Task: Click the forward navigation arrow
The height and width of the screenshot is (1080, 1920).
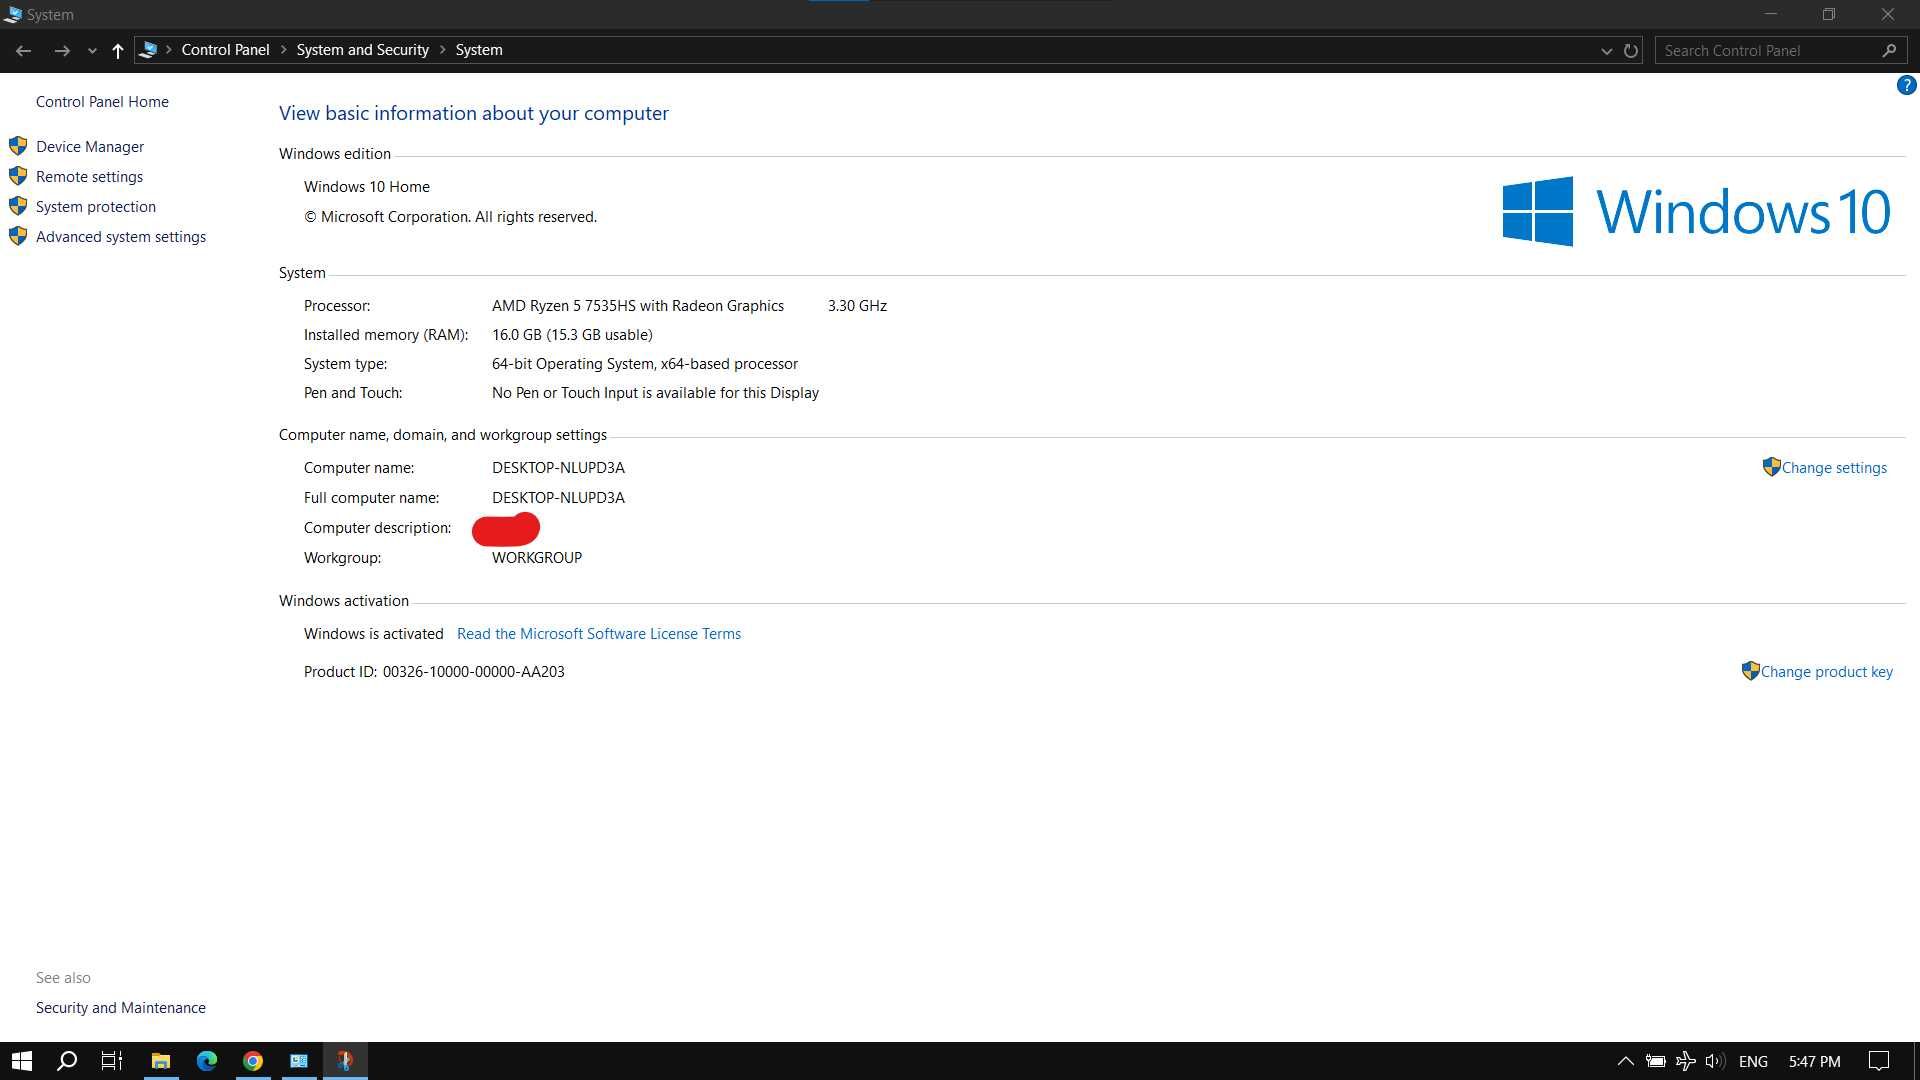Action: [x=62, y=50]
